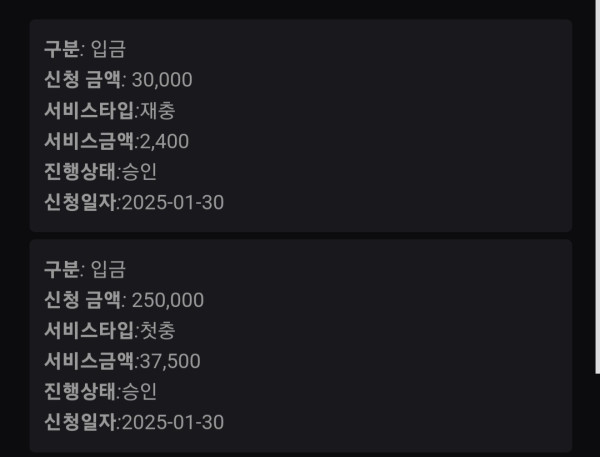The image size is (600, 457).
Task: Click 승인 status in the 첫충 record
Action: point(139,391)
